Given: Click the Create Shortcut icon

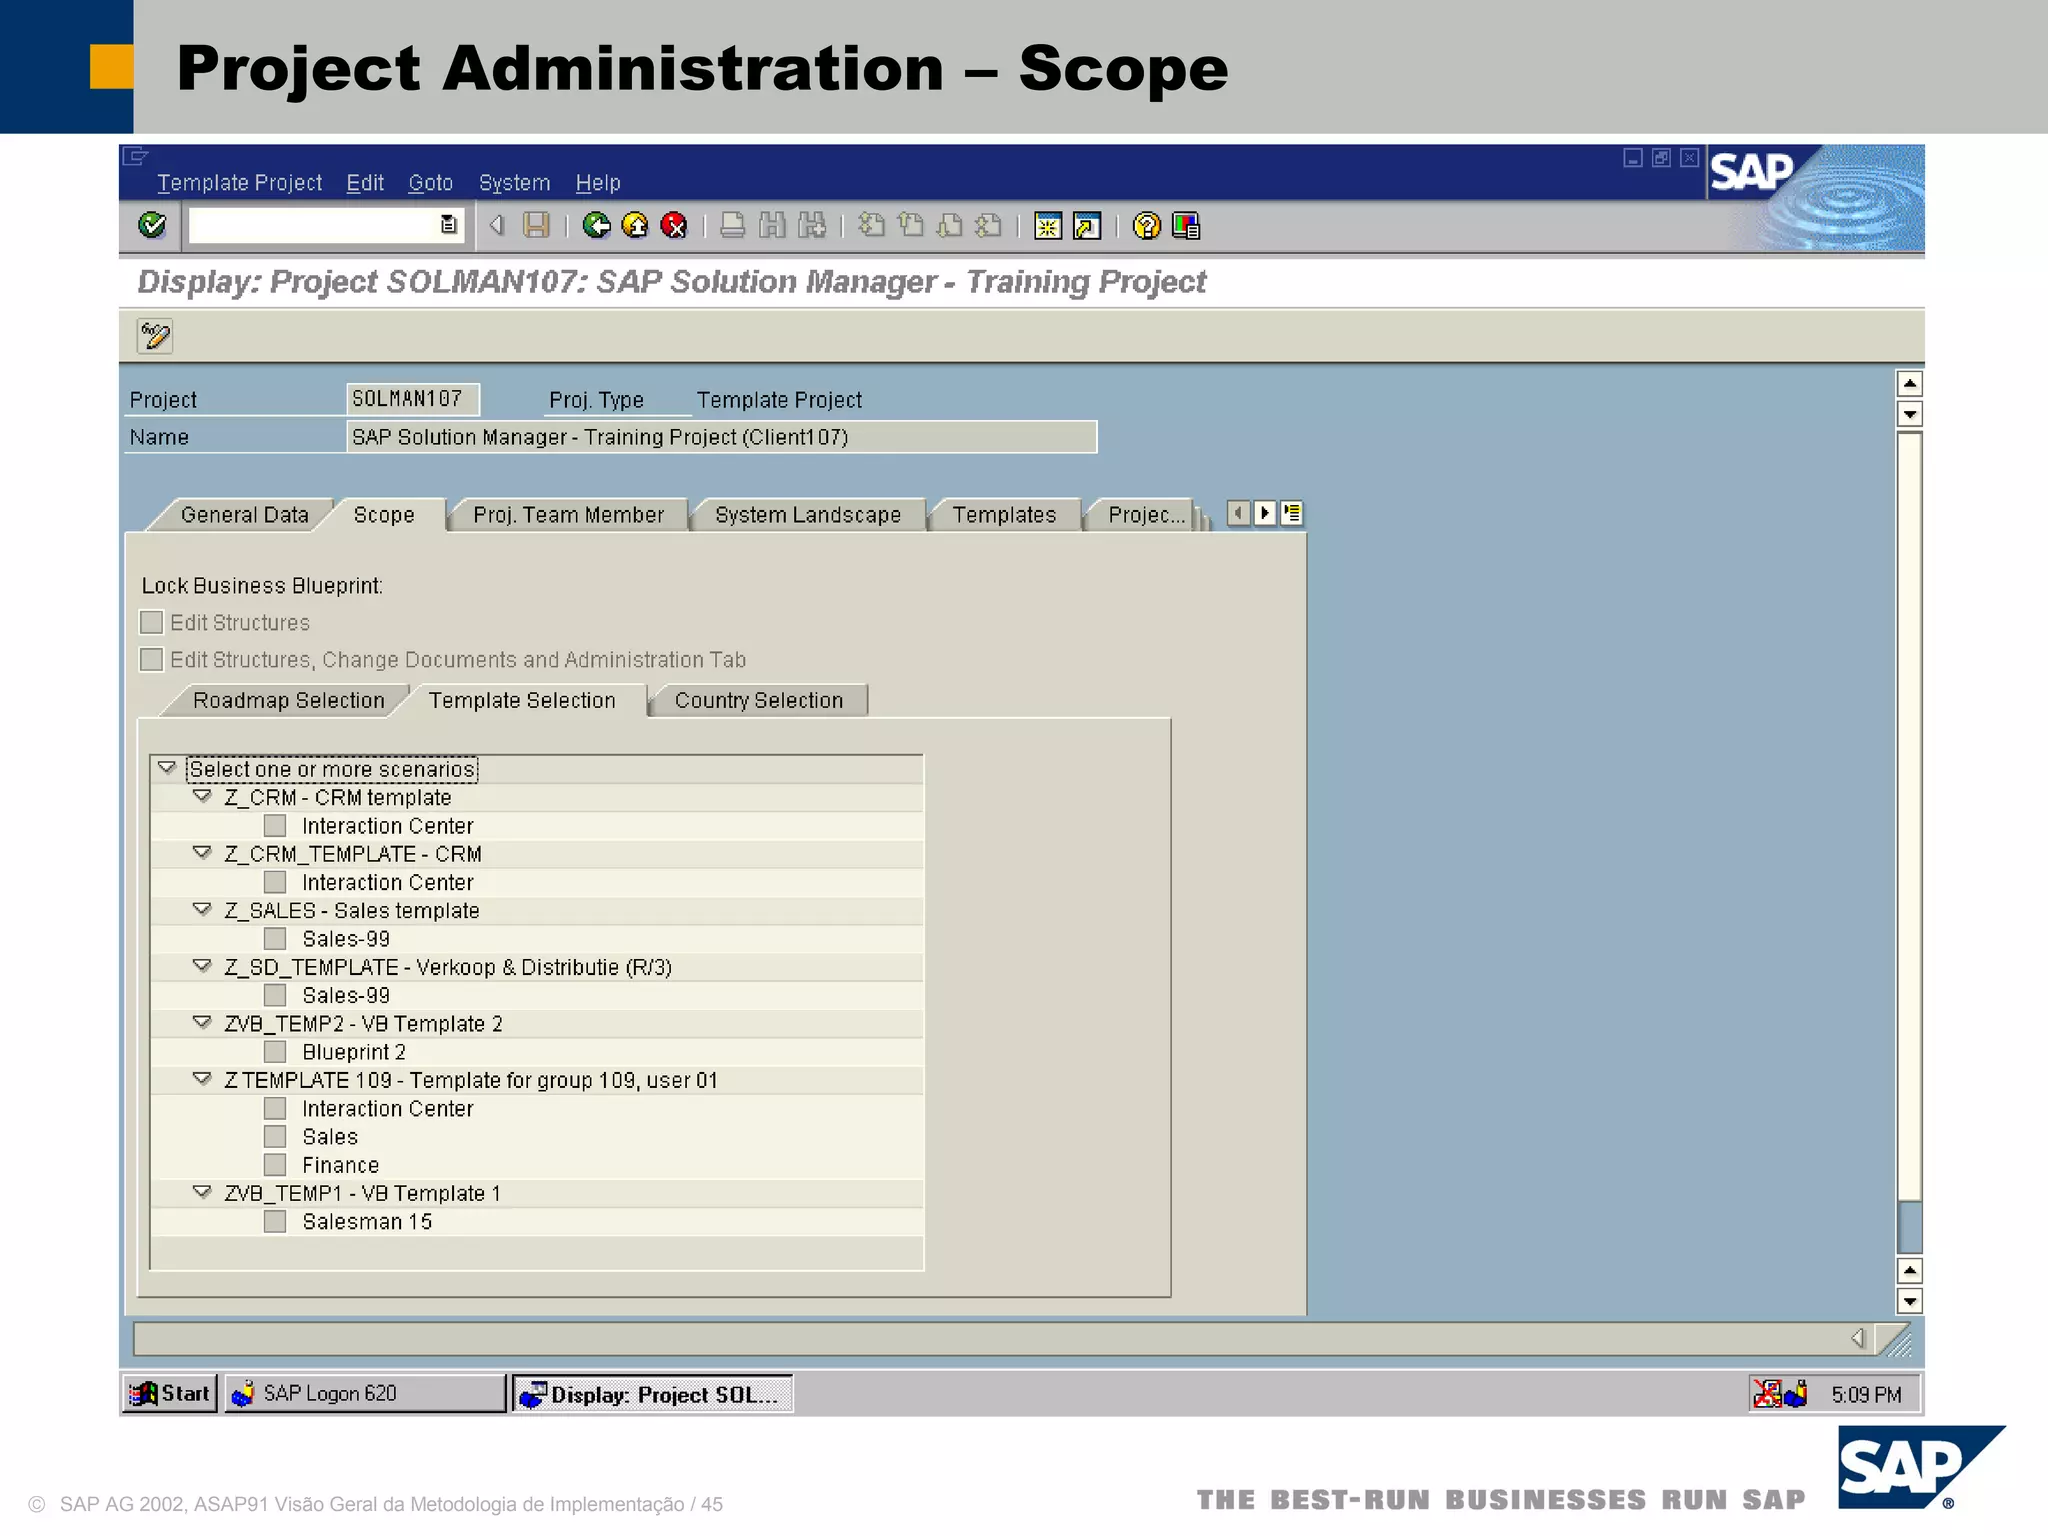Looking at the screenshot, I should click(1087, 226).
